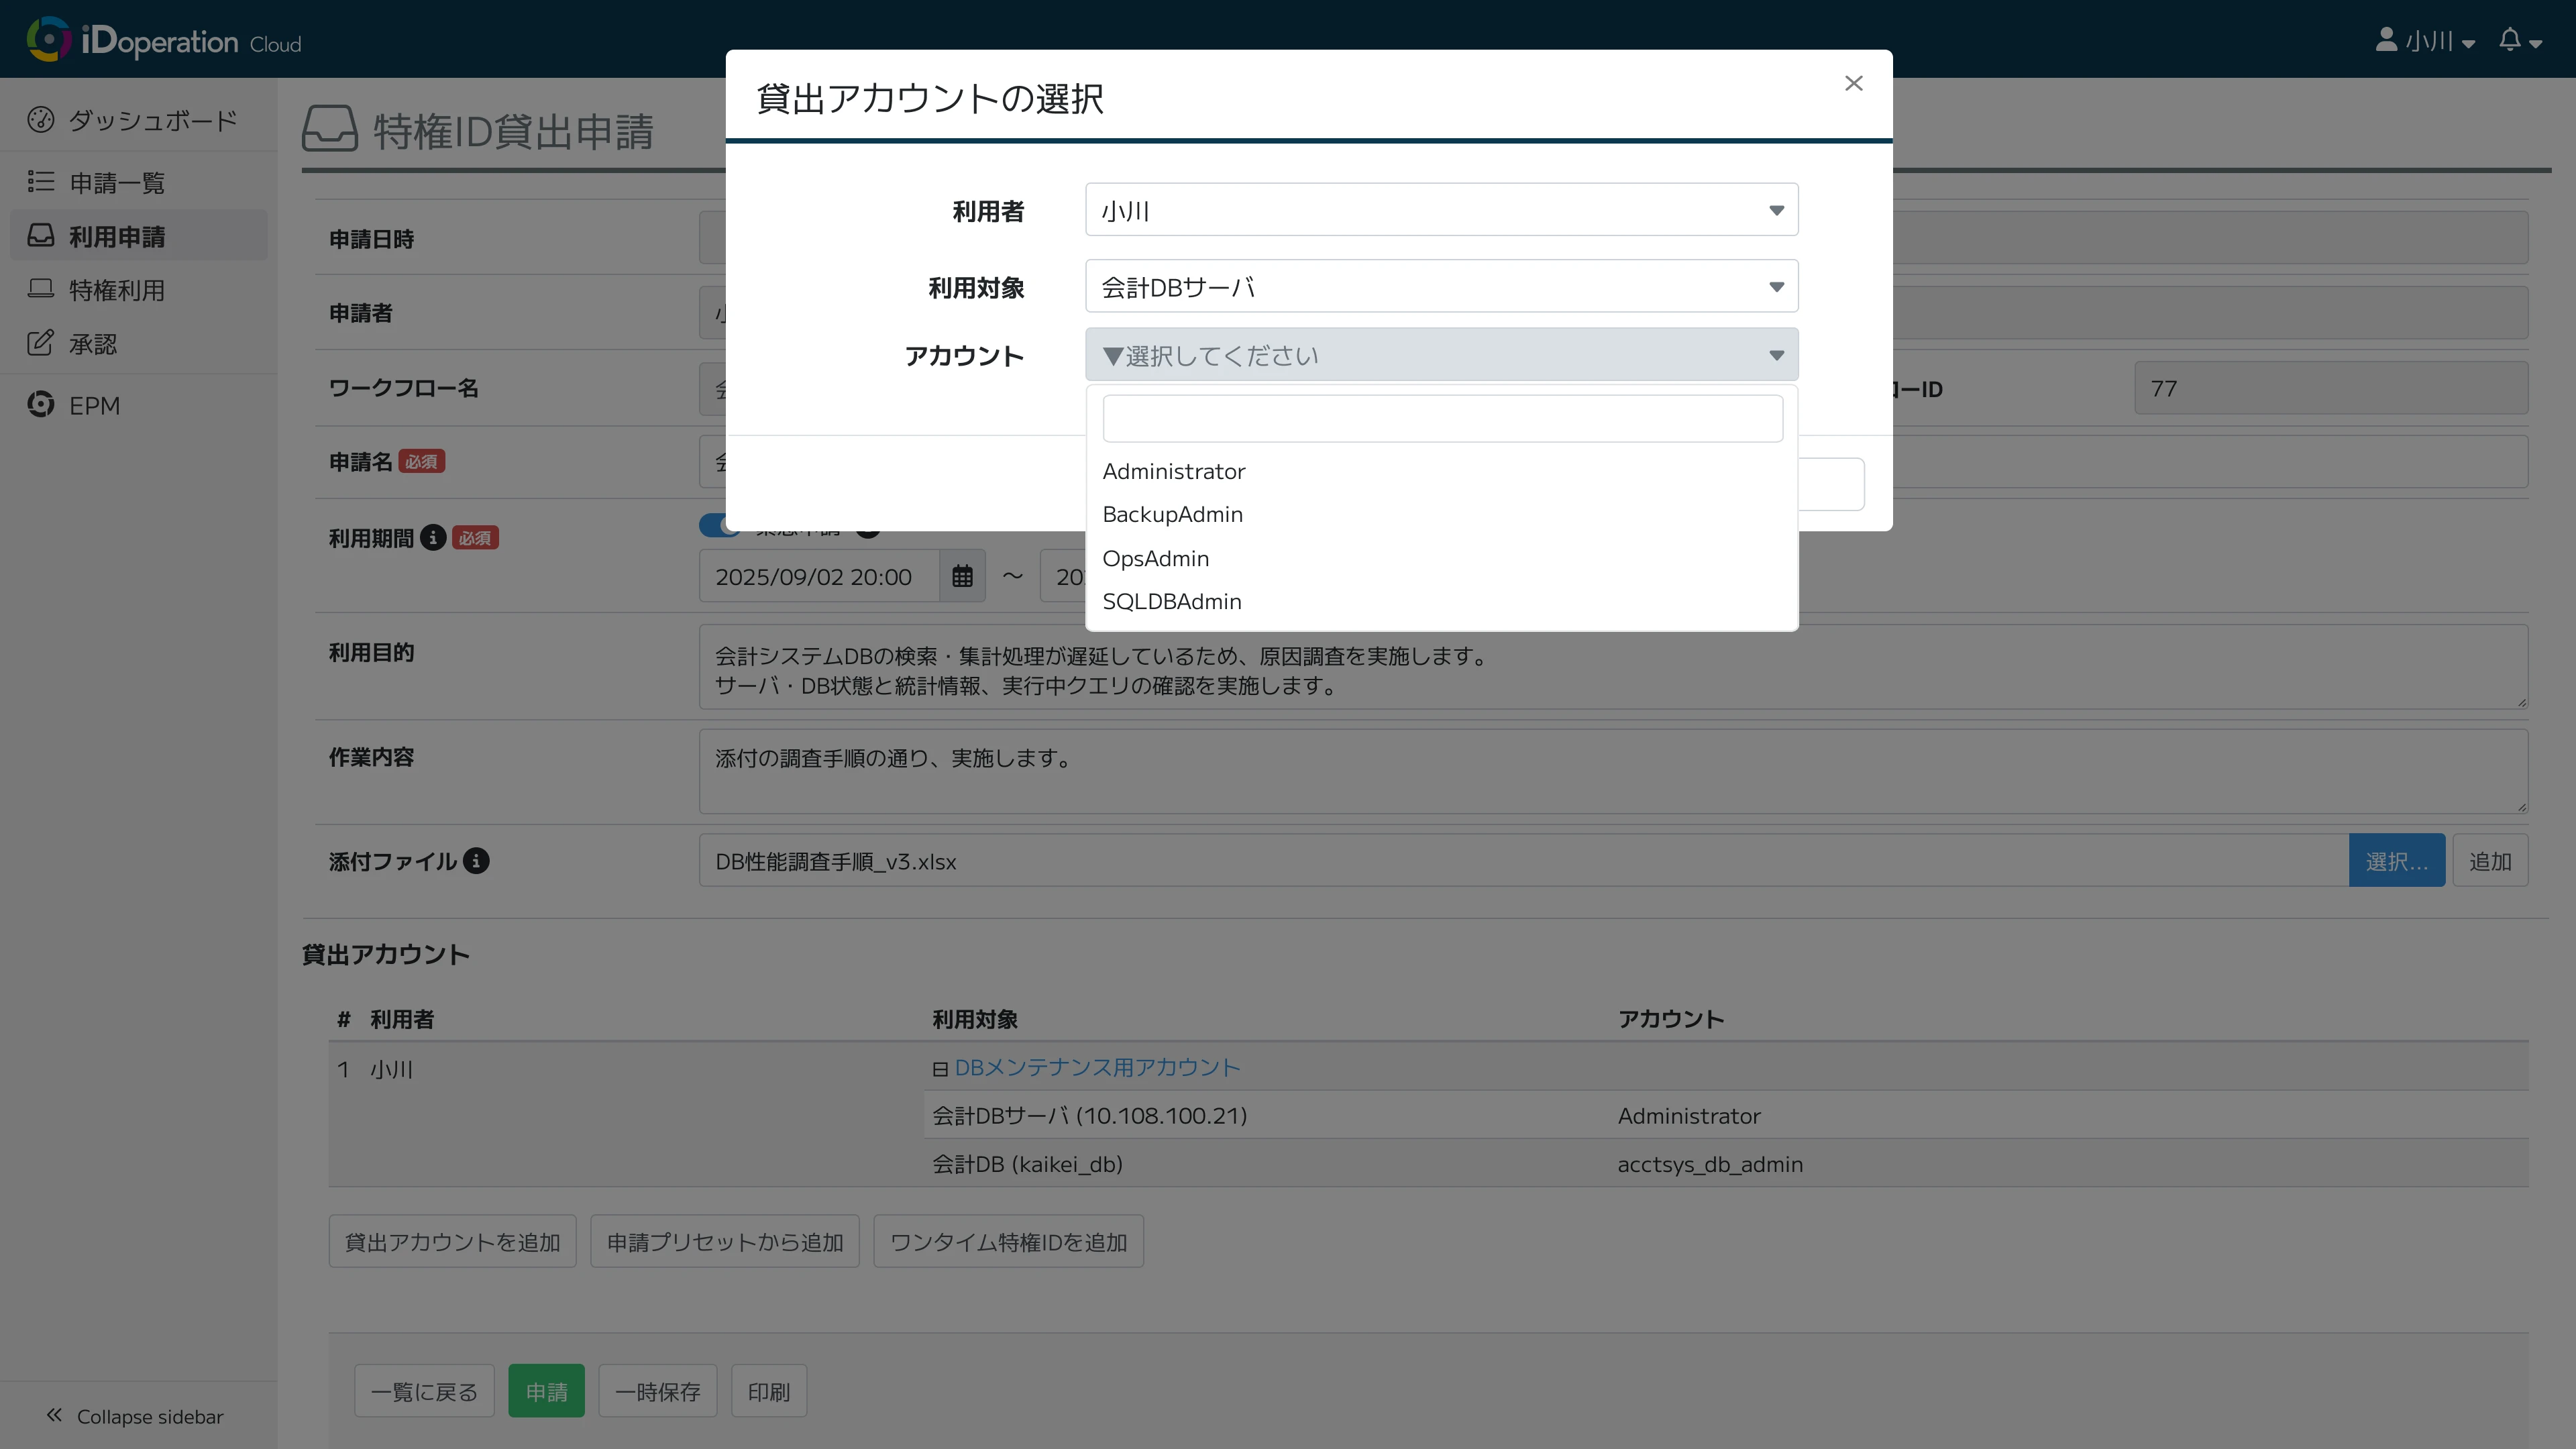Open the 利用者 dropdown showing 小川
2576x1449 pixels.
point(1440,209)
